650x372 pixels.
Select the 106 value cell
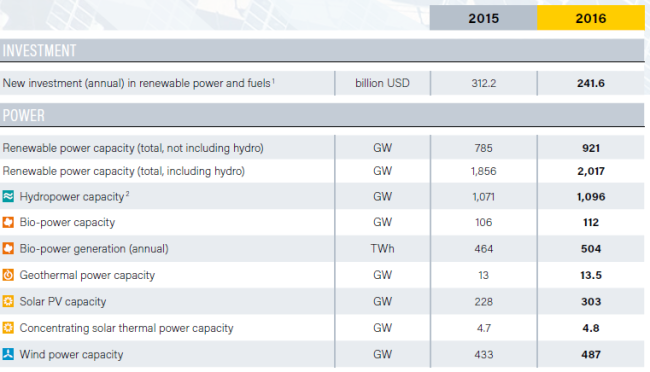(x=483, y=222)
